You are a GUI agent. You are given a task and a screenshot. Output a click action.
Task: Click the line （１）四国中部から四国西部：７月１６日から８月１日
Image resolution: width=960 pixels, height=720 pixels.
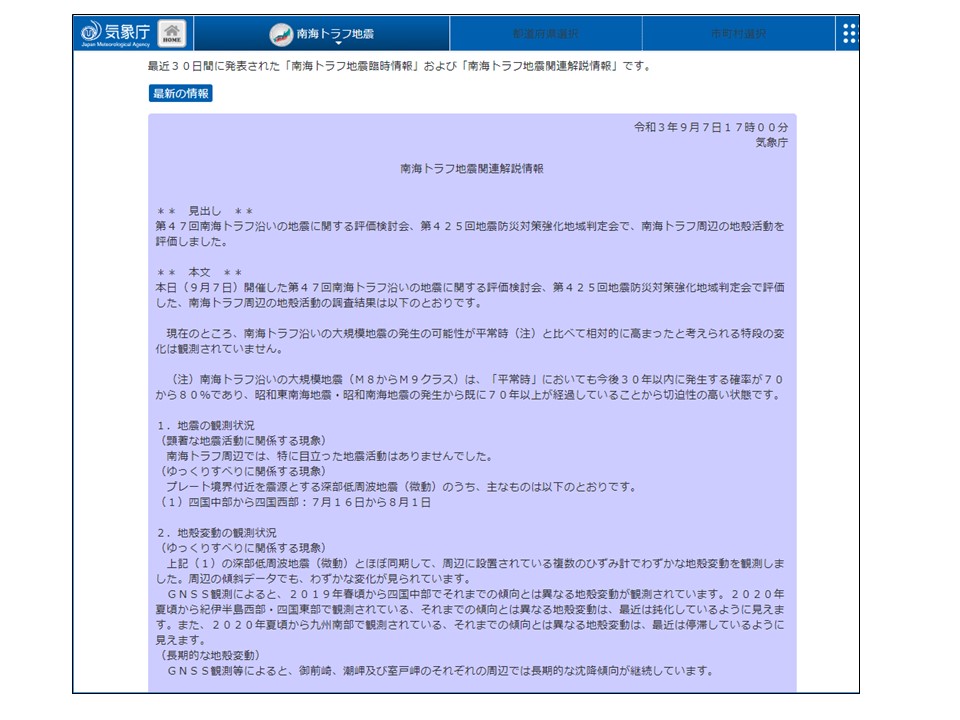click(293, 502)
